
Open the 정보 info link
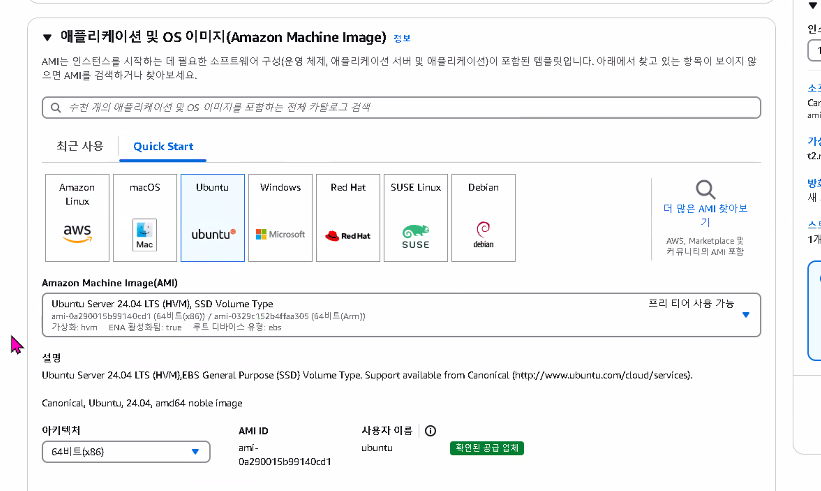coord(402,38)
